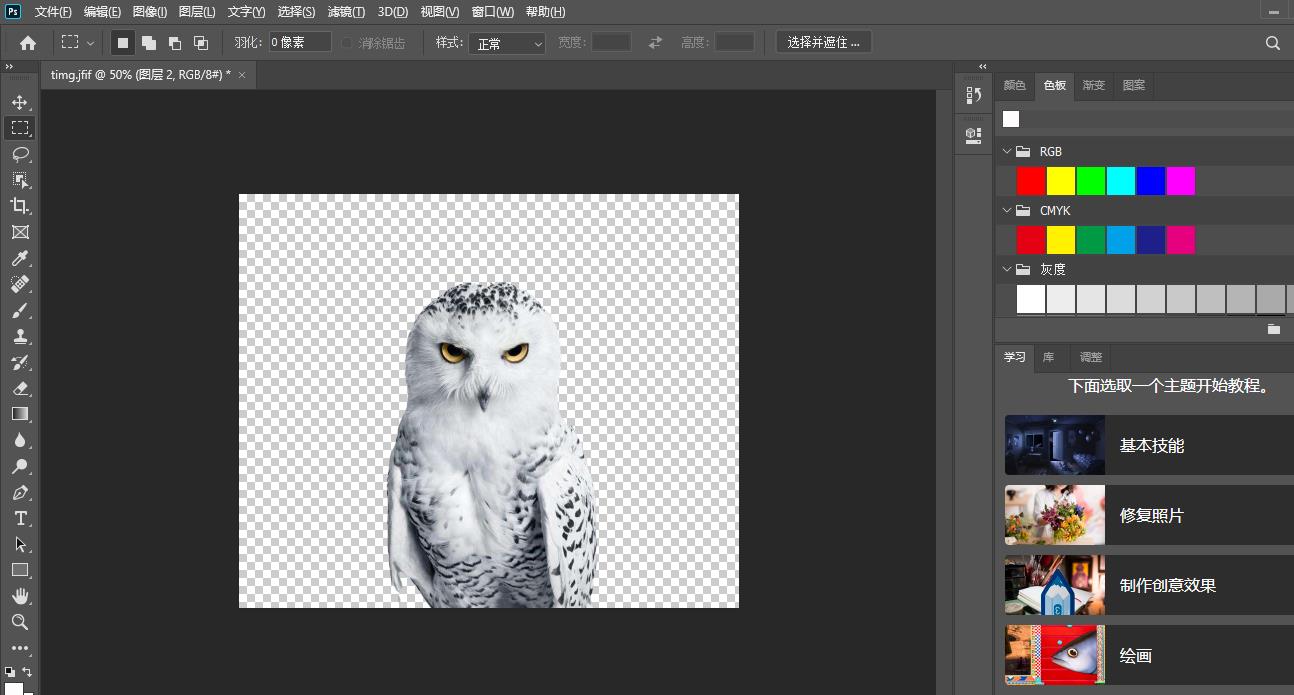The height and width of the screenshot is (695, 1294).
Task: Open the 文件(F) menu
Action: [53, 12]
